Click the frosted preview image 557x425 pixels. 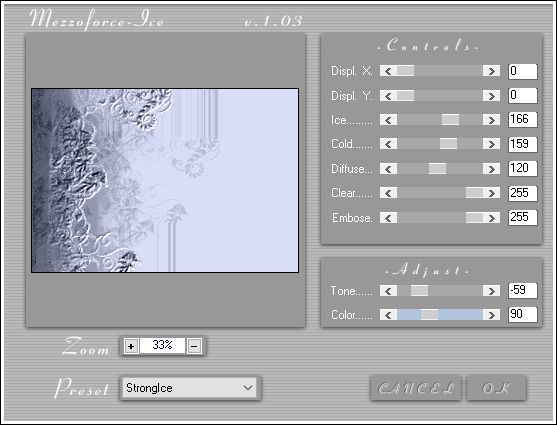coord(165,181)
